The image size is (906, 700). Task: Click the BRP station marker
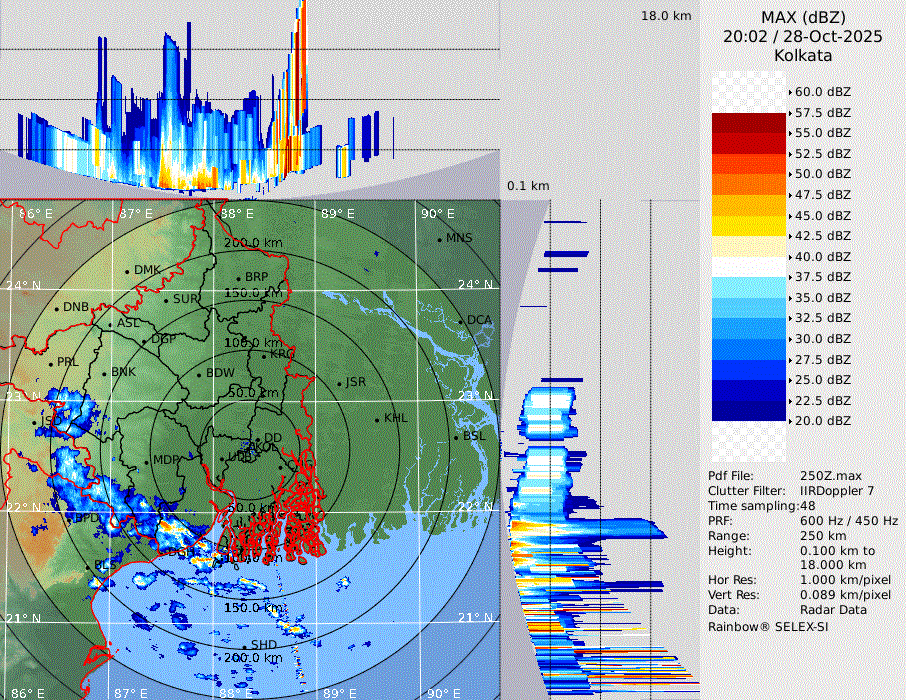(238, 278)
